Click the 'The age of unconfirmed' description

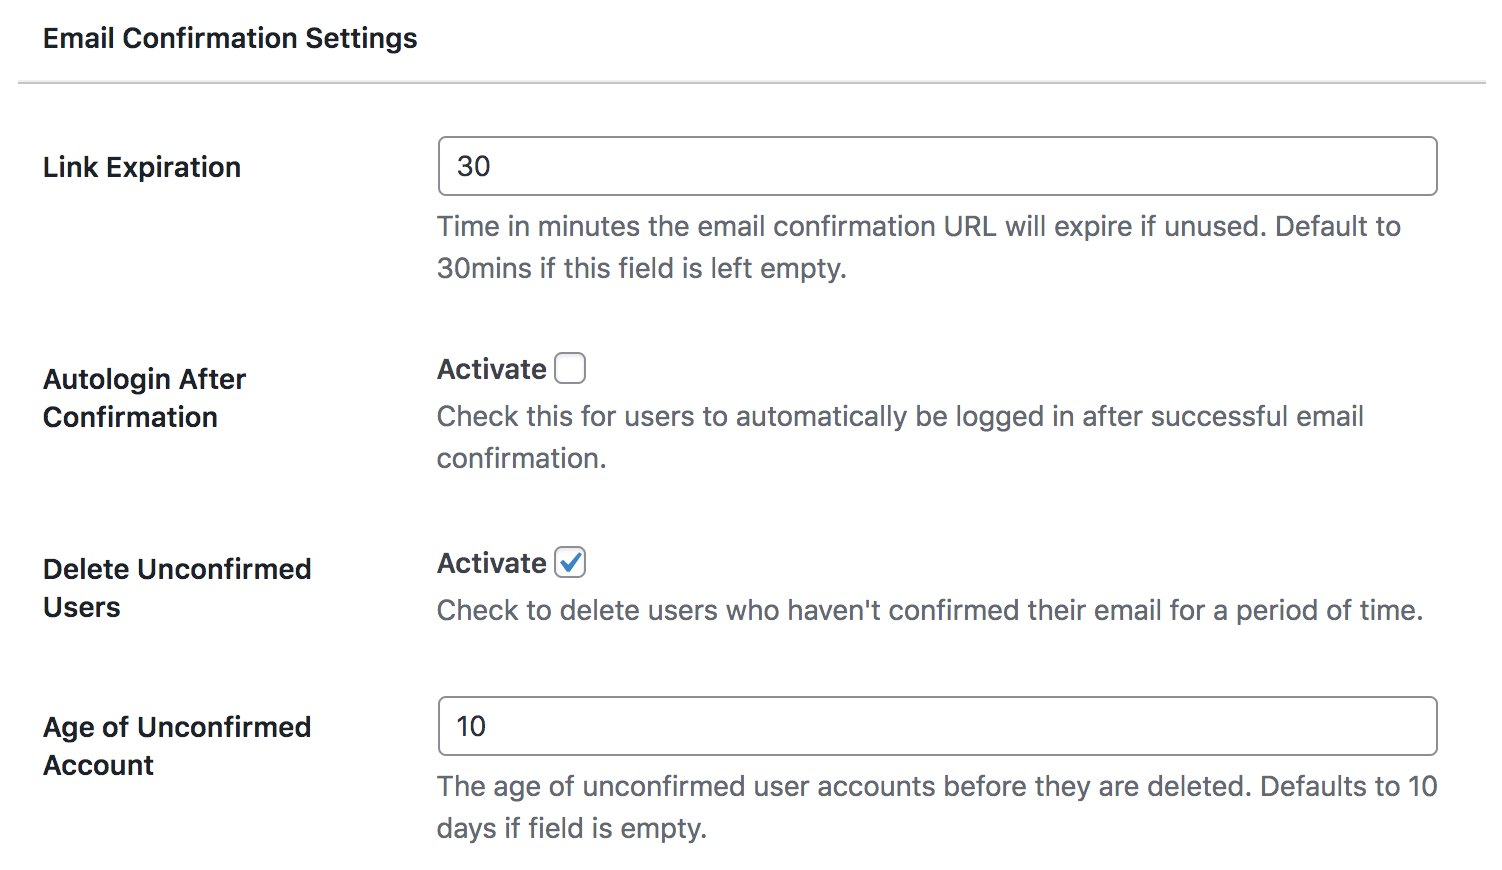pos(937,807)
